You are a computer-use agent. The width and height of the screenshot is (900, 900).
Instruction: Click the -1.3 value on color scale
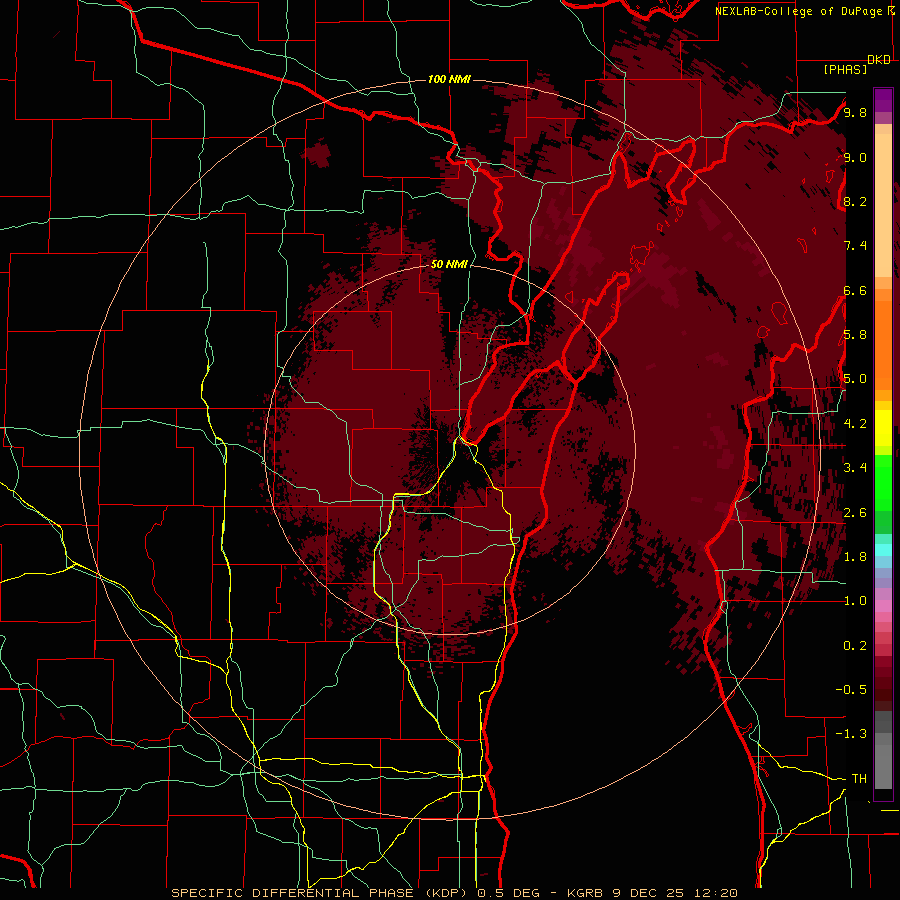(x=851, y=734)
